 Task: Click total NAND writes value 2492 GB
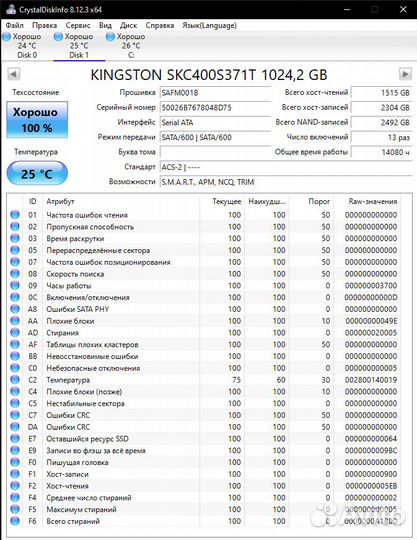(x=381, y=123)
